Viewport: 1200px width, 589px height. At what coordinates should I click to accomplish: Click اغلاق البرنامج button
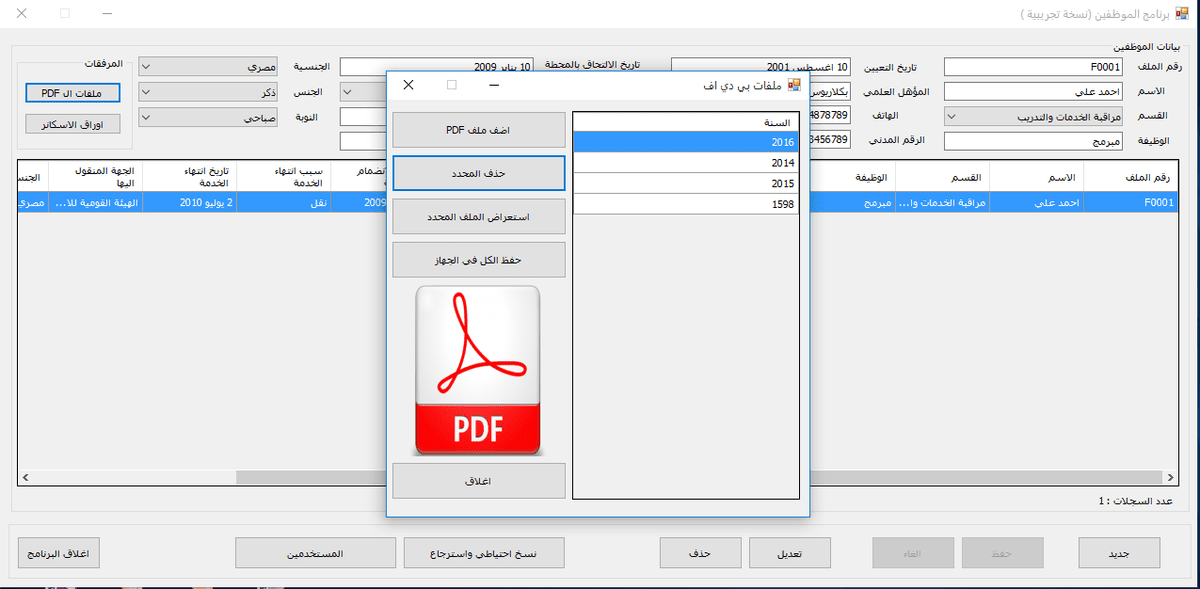59,553
